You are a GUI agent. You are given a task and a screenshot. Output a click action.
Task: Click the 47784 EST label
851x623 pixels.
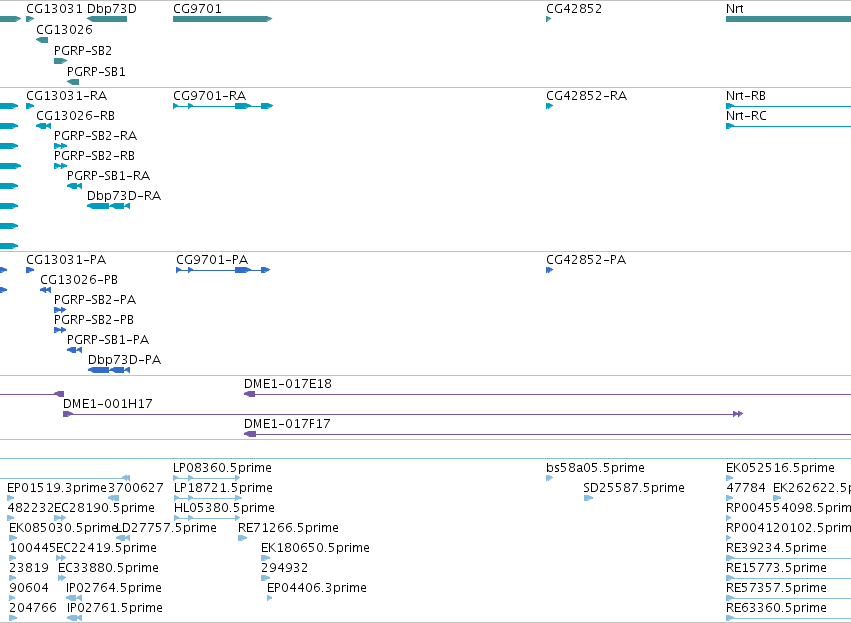click(x=746, y=488)
